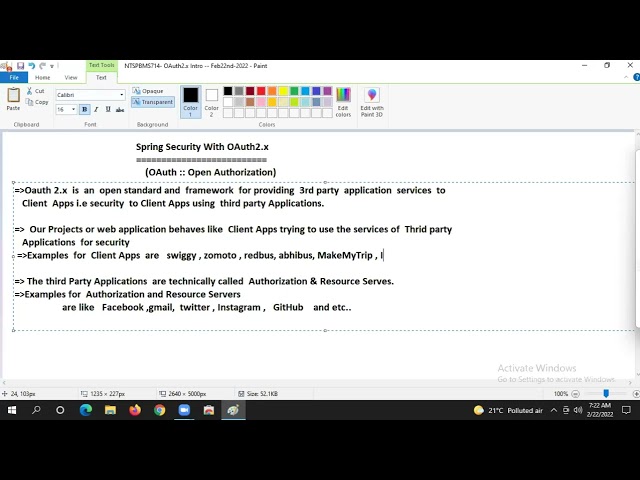Click the Undo arrow in title bar
This screenshot has width=640, height=480.
pyautogui.click(x=32, y=66)
